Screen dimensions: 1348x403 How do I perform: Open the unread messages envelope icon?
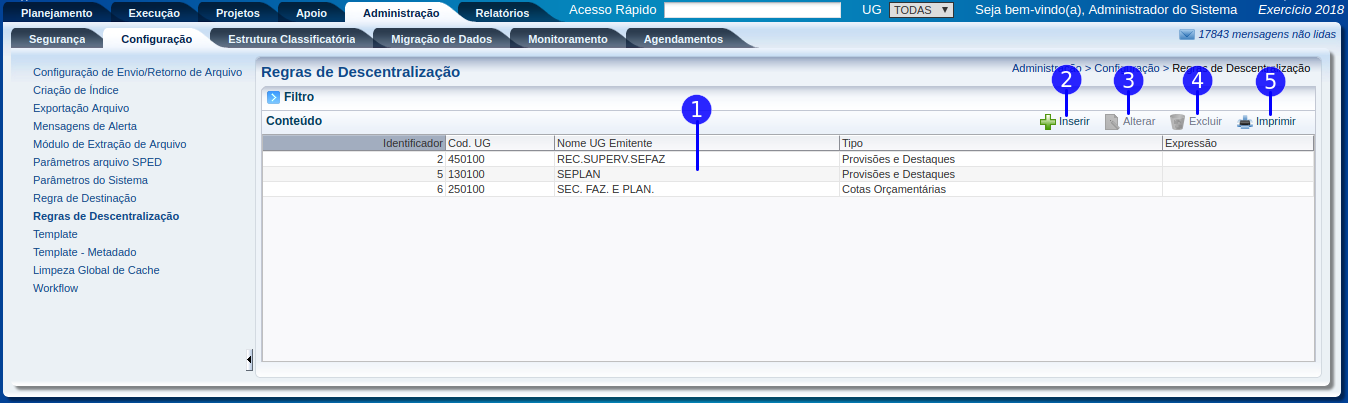tap(1187, 34)
